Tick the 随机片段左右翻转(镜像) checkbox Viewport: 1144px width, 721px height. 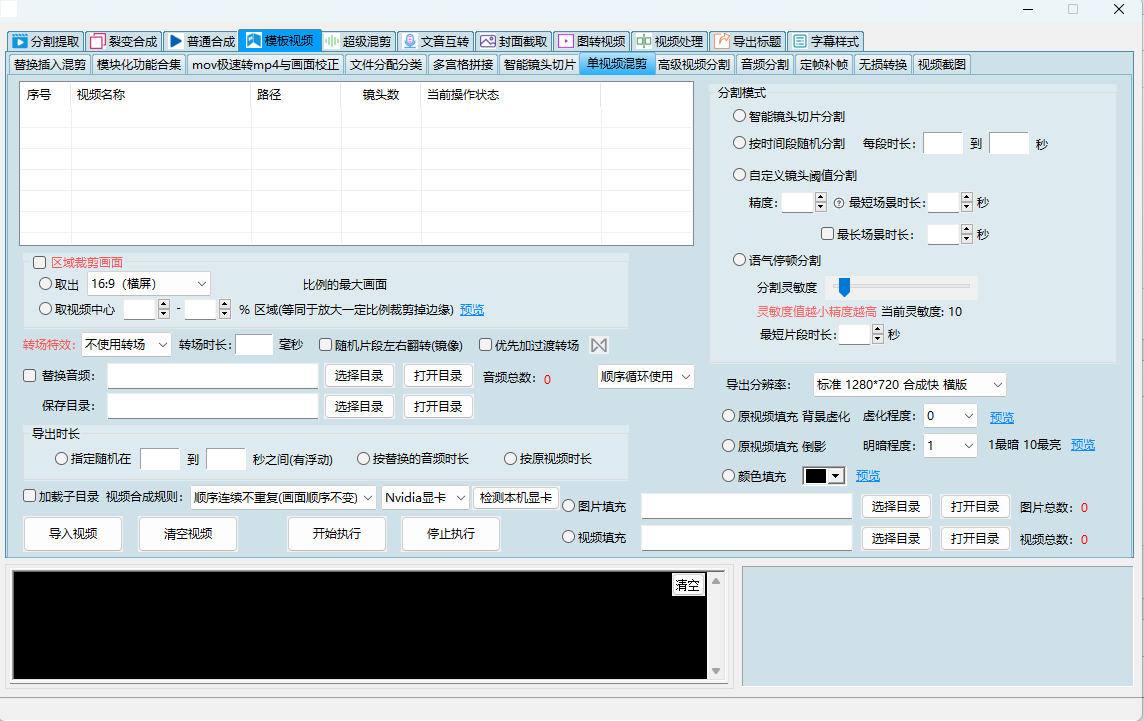[326, 345]
